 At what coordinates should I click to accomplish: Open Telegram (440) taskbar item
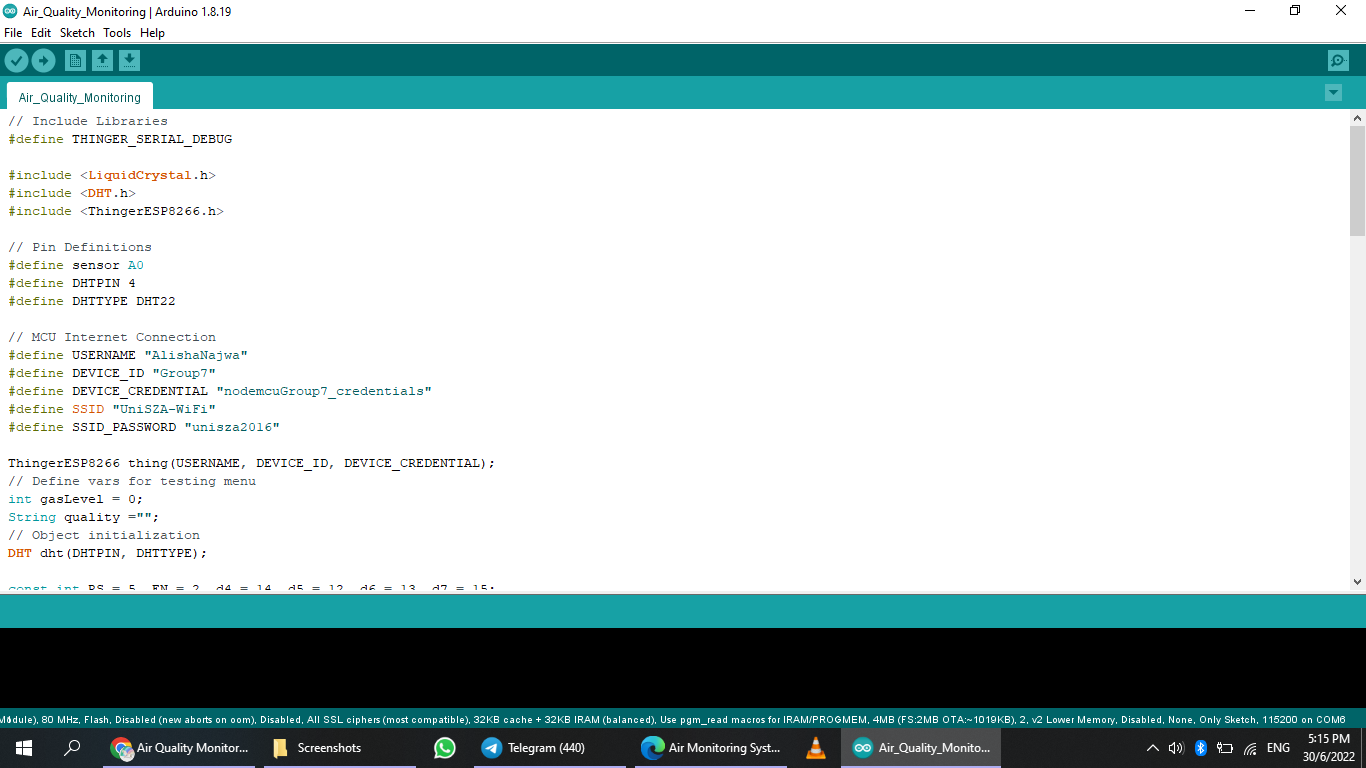point(550,748)
